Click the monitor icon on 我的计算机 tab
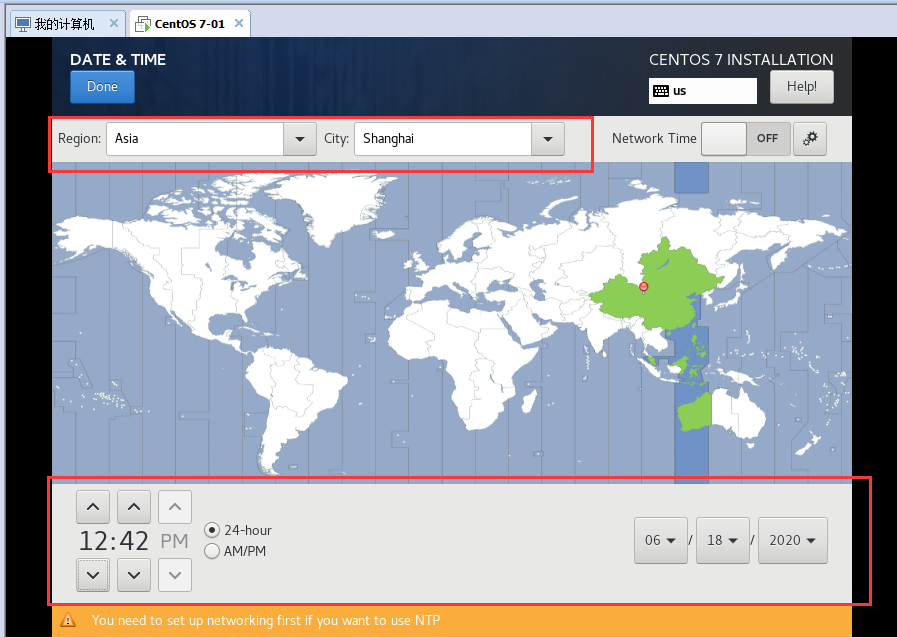897x638 pixels. [23, 24]
